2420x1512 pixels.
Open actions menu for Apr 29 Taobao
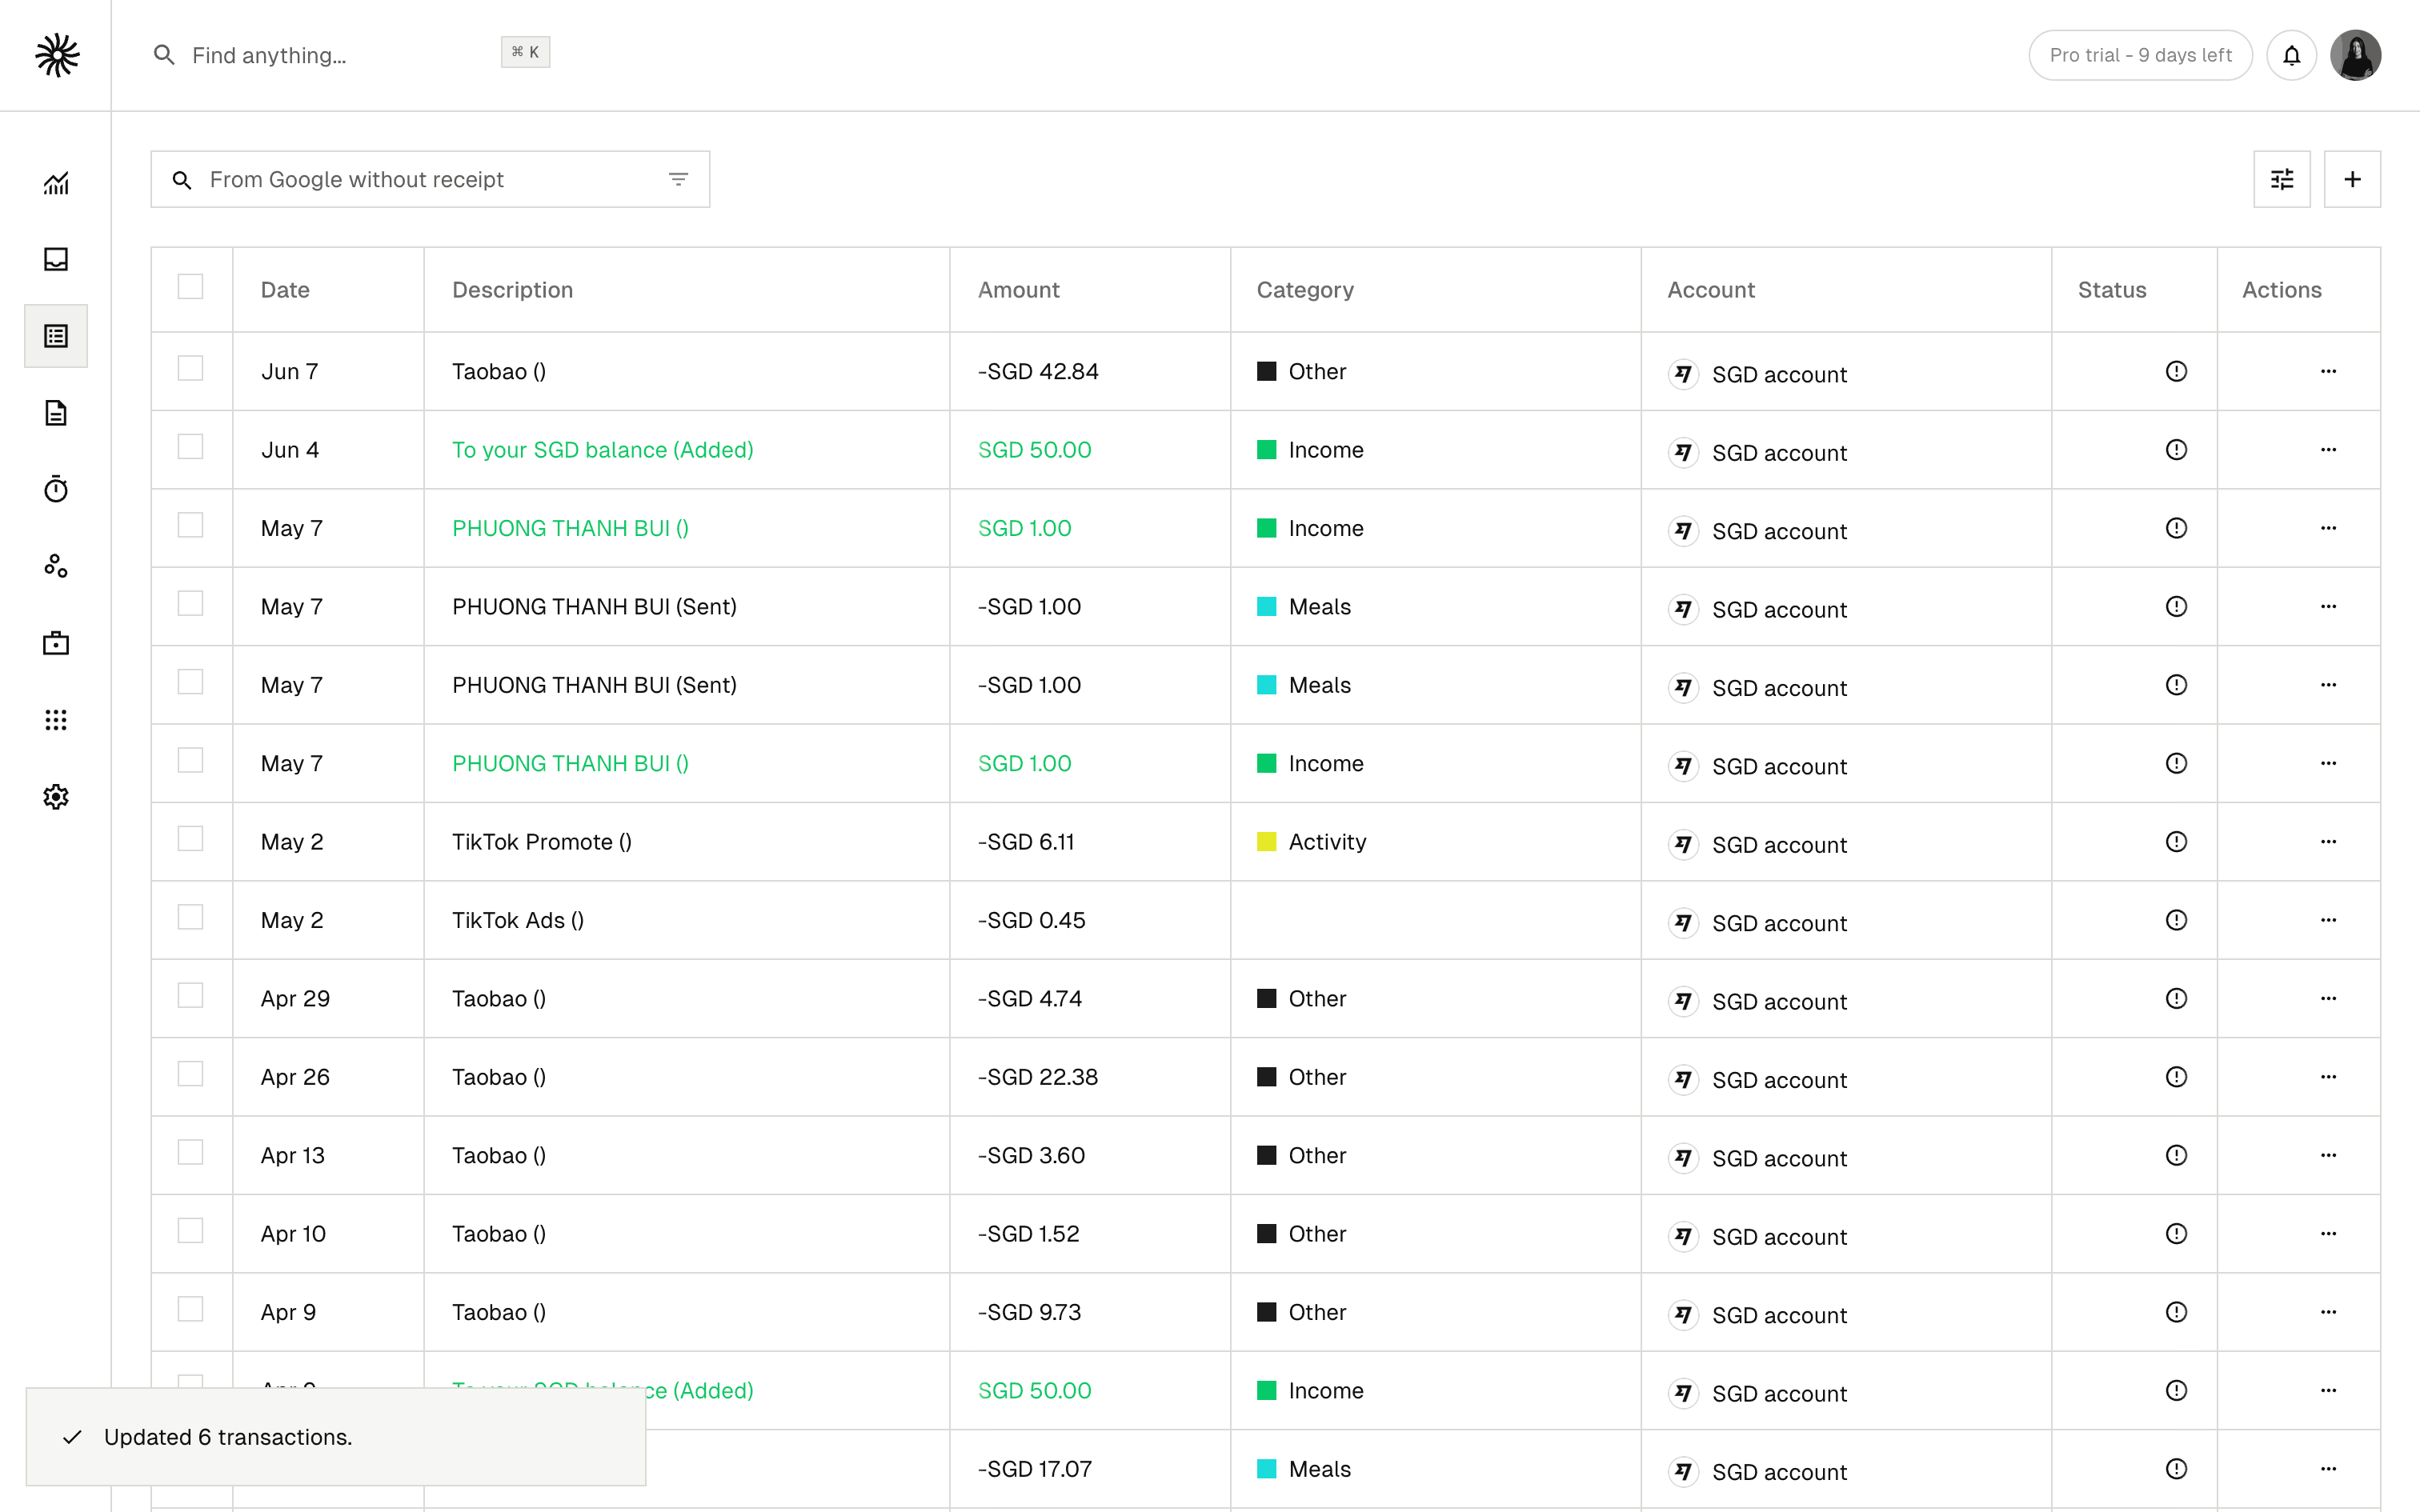[x=2328, y=998]
